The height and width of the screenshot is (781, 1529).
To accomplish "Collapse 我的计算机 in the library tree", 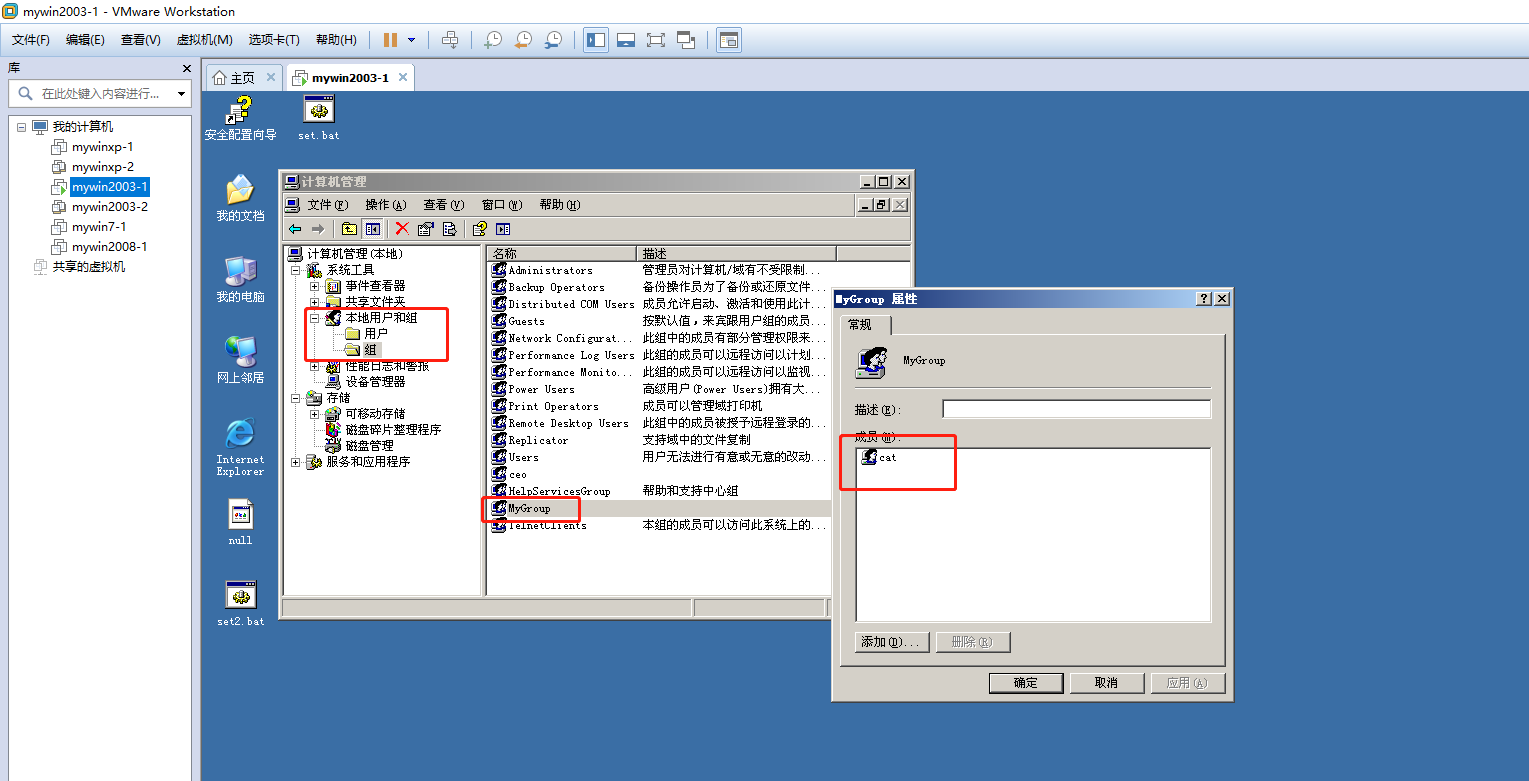I will [x=21, y=127].
